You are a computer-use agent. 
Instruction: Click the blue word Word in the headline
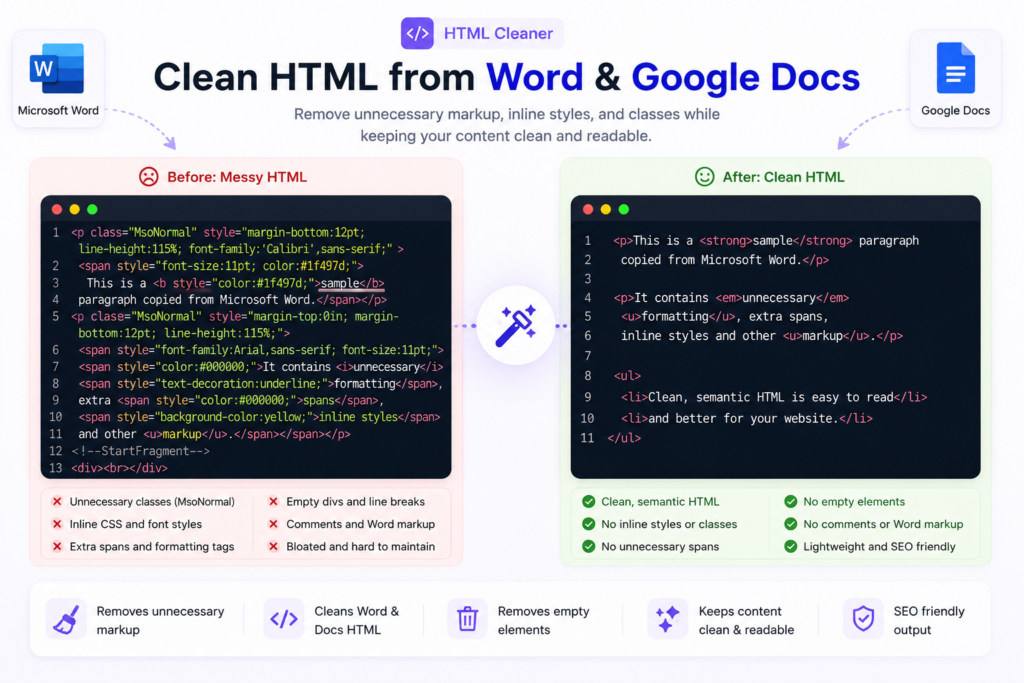pyautogui.click(x=535, y=77)
